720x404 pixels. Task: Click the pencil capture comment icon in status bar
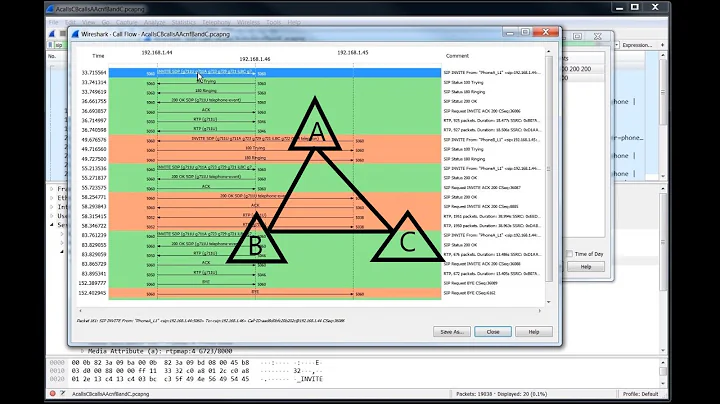63,393
